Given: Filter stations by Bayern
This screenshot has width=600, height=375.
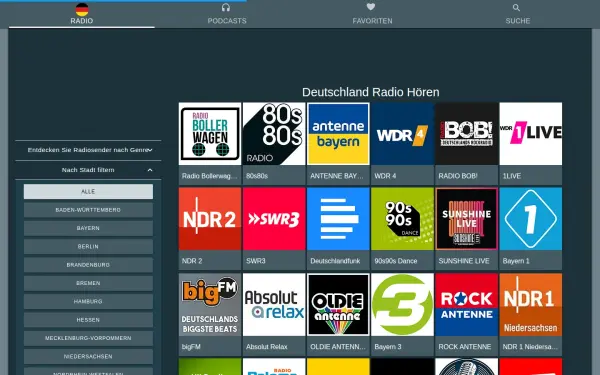Looking at the screenshot, I should tap(88, 228).
